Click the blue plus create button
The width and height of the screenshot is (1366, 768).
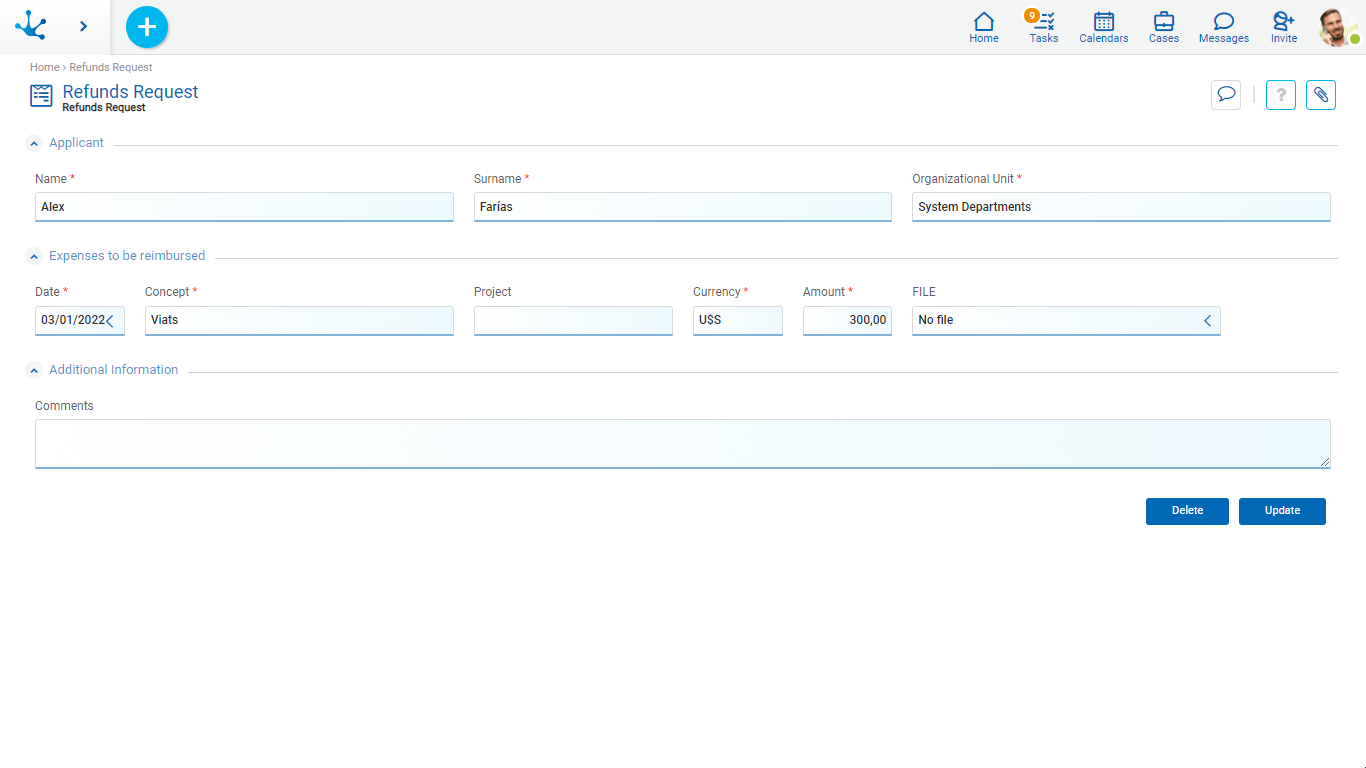147,27
